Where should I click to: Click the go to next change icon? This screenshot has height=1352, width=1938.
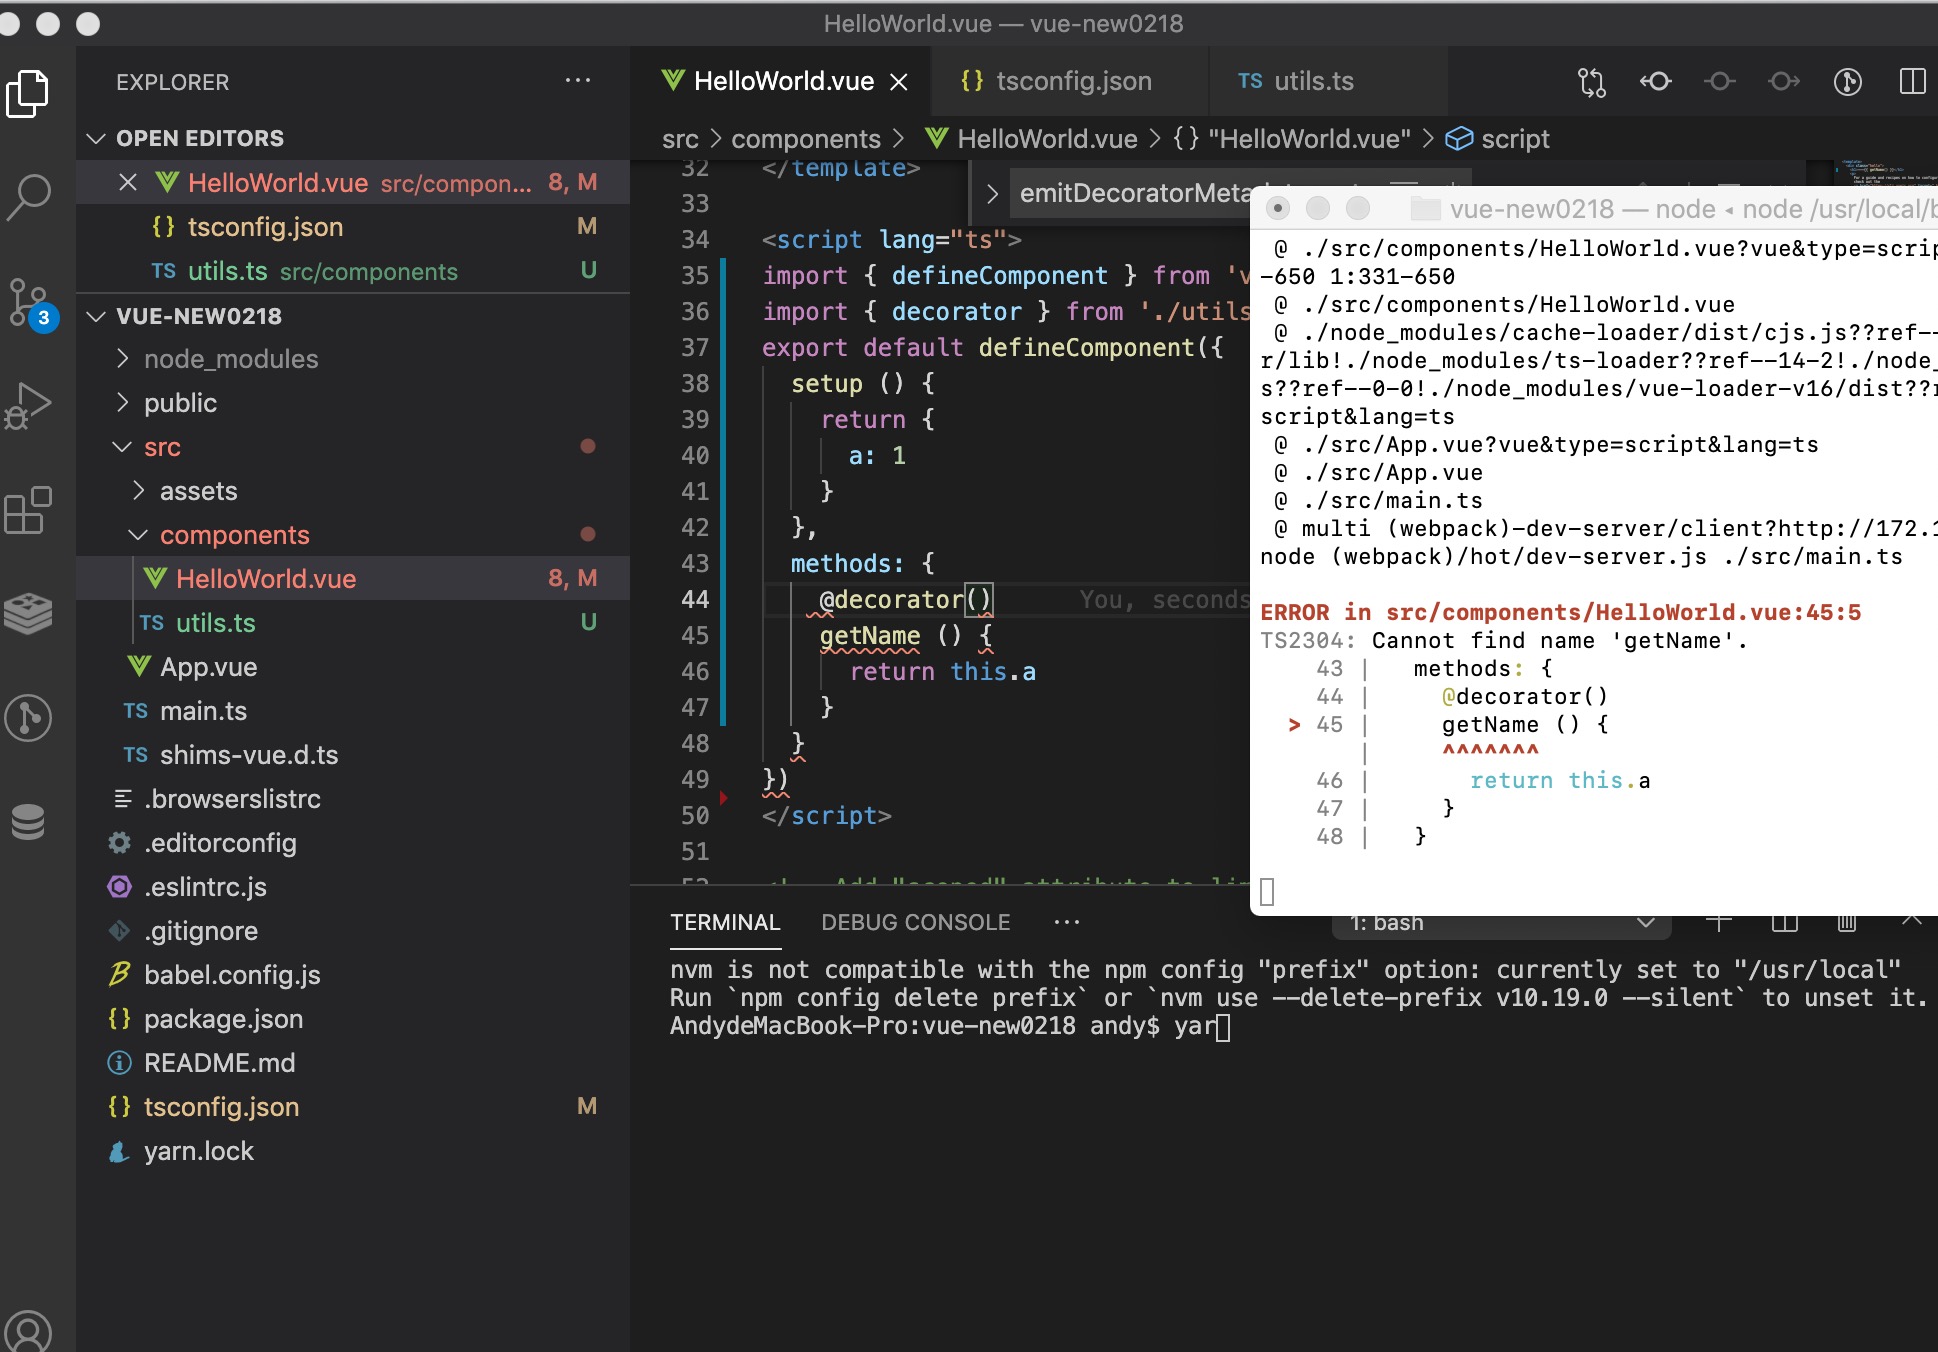[x=1784, y=82]
